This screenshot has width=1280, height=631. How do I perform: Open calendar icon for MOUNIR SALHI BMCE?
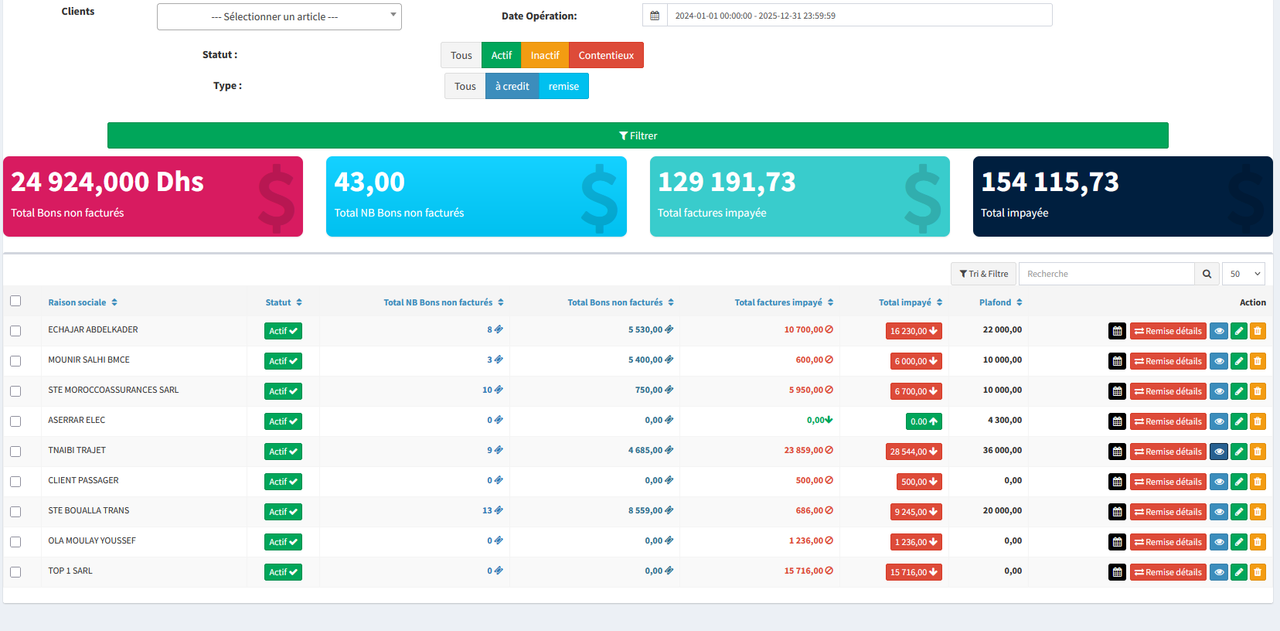pyautogui.click(x=1117, y=361)
